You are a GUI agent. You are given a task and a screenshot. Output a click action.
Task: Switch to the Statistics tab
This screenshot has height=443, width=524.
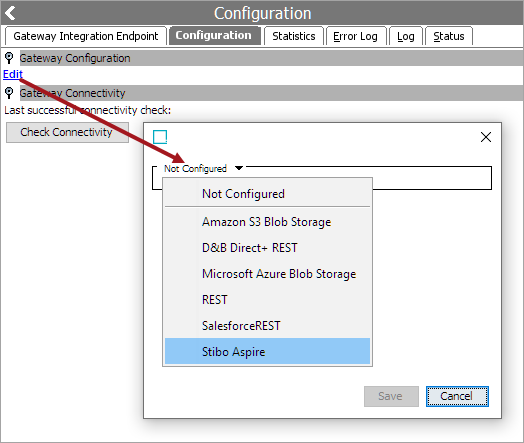(x=294, y=36)
